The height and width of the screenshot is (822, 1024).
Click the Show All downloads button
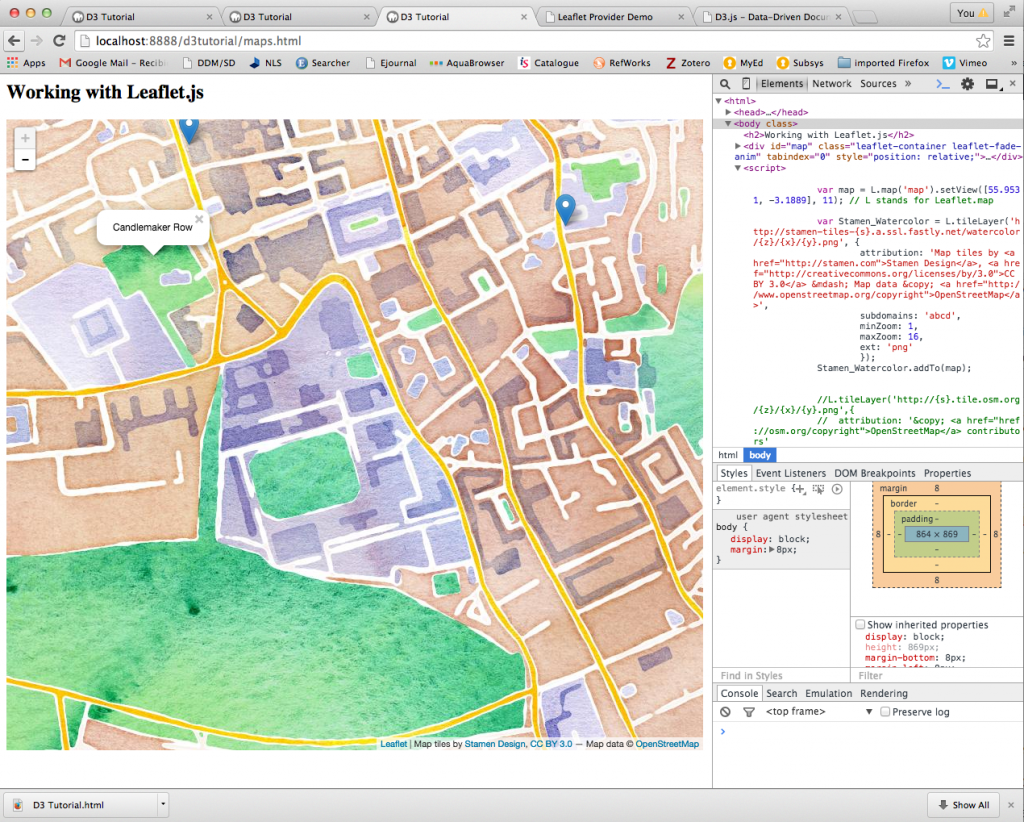tap(963, 804)
